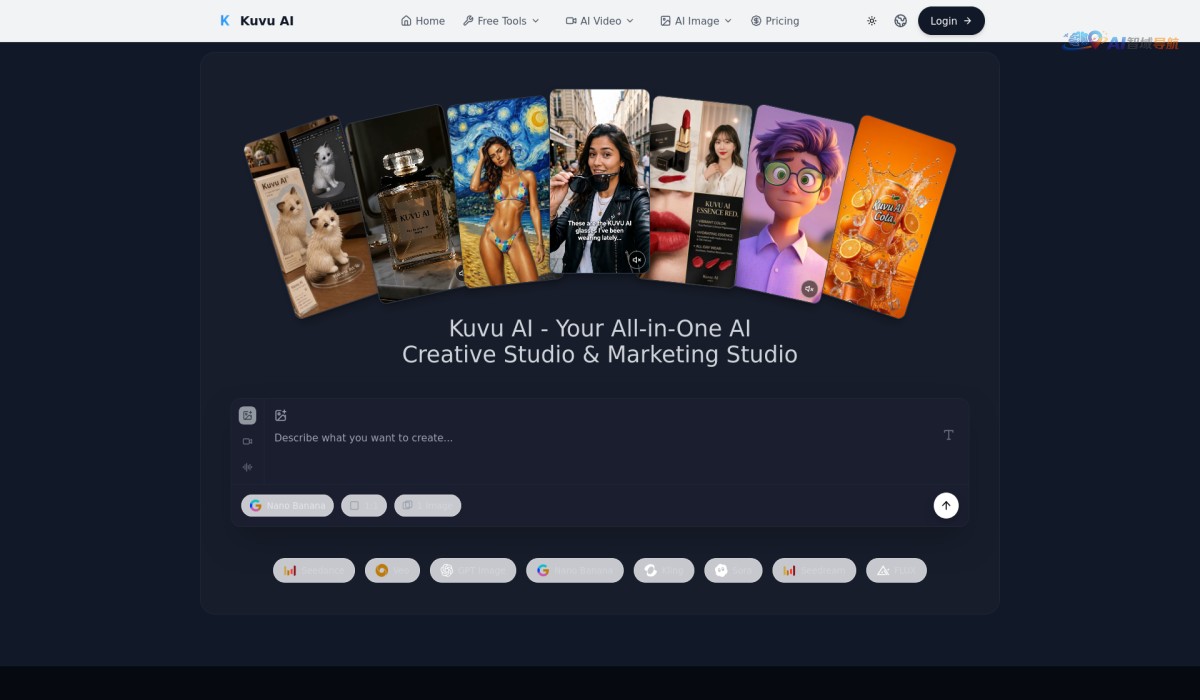Viewport: 1200px width, 700px height.
Task: Unmute the purple-haired cartoon boy video
Action: (x=809, y=289)
